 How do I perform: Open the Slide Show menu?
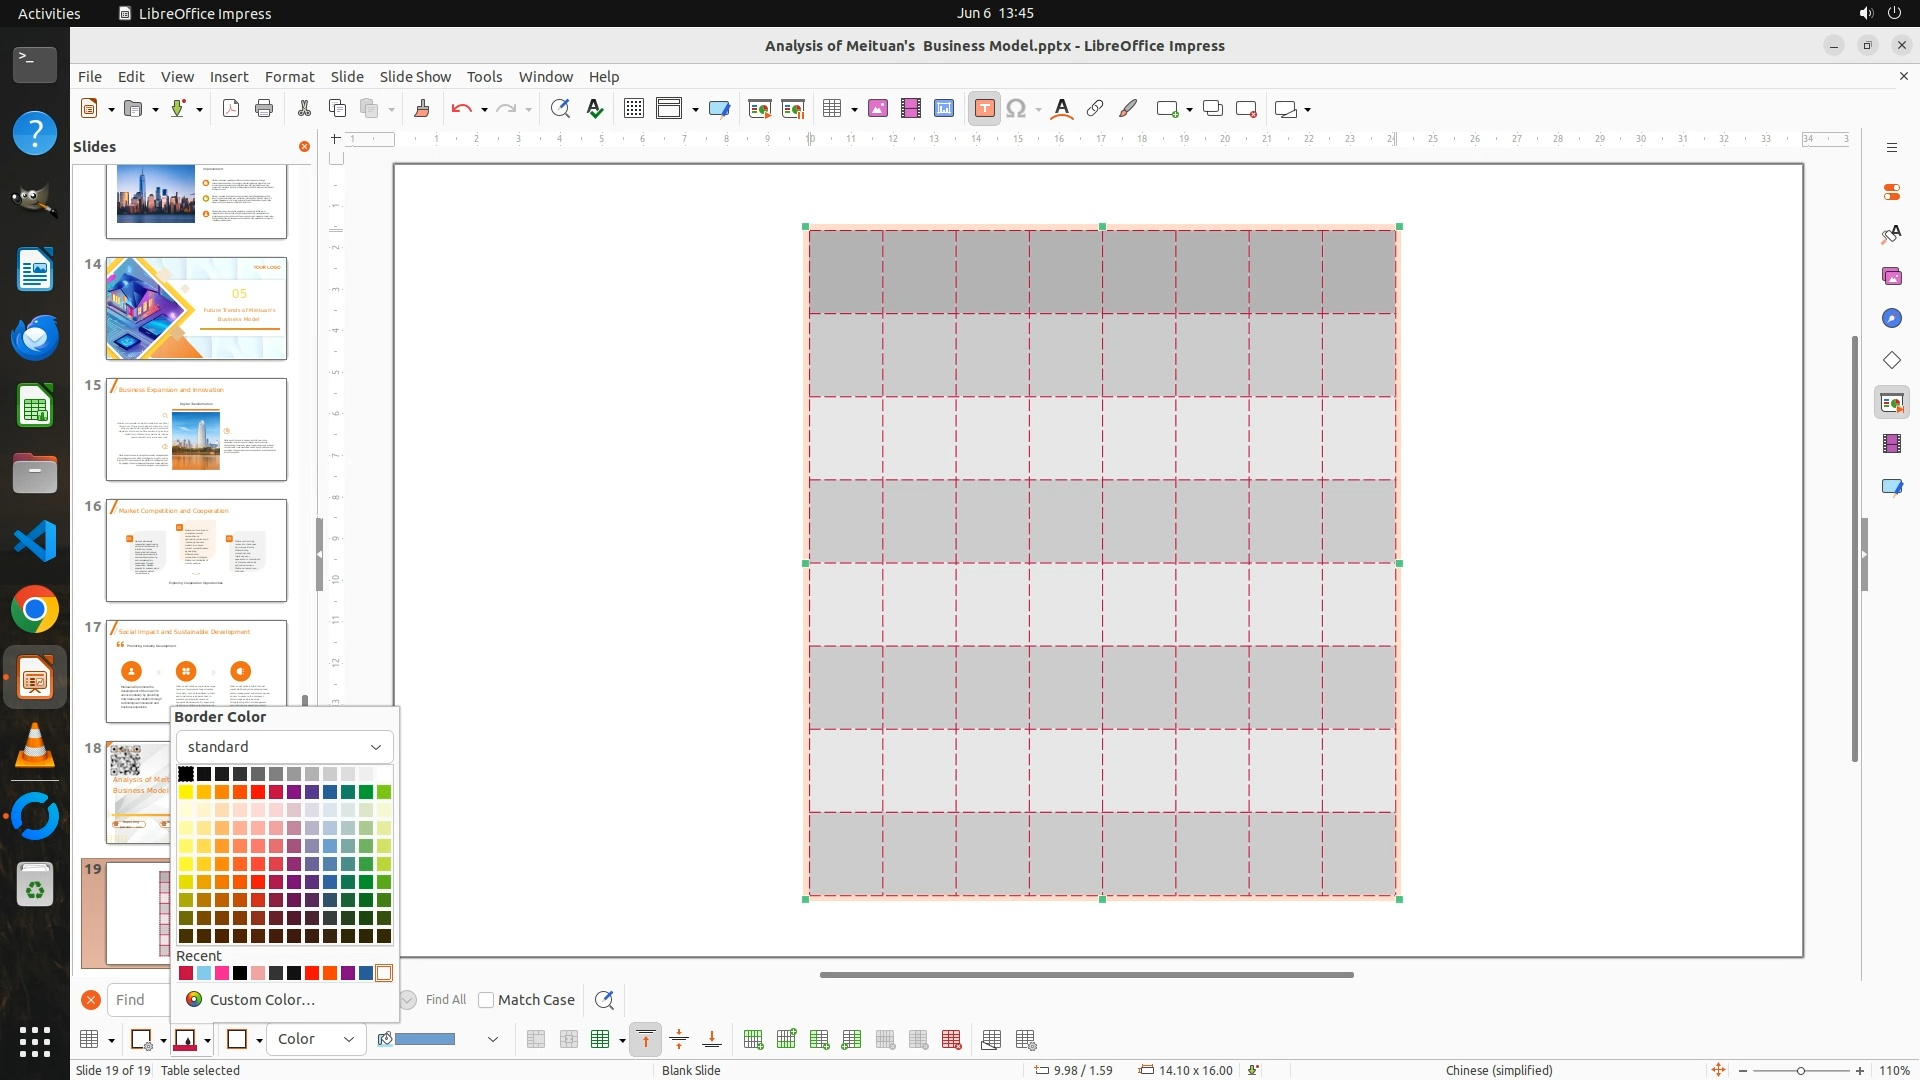pos(414,76)
